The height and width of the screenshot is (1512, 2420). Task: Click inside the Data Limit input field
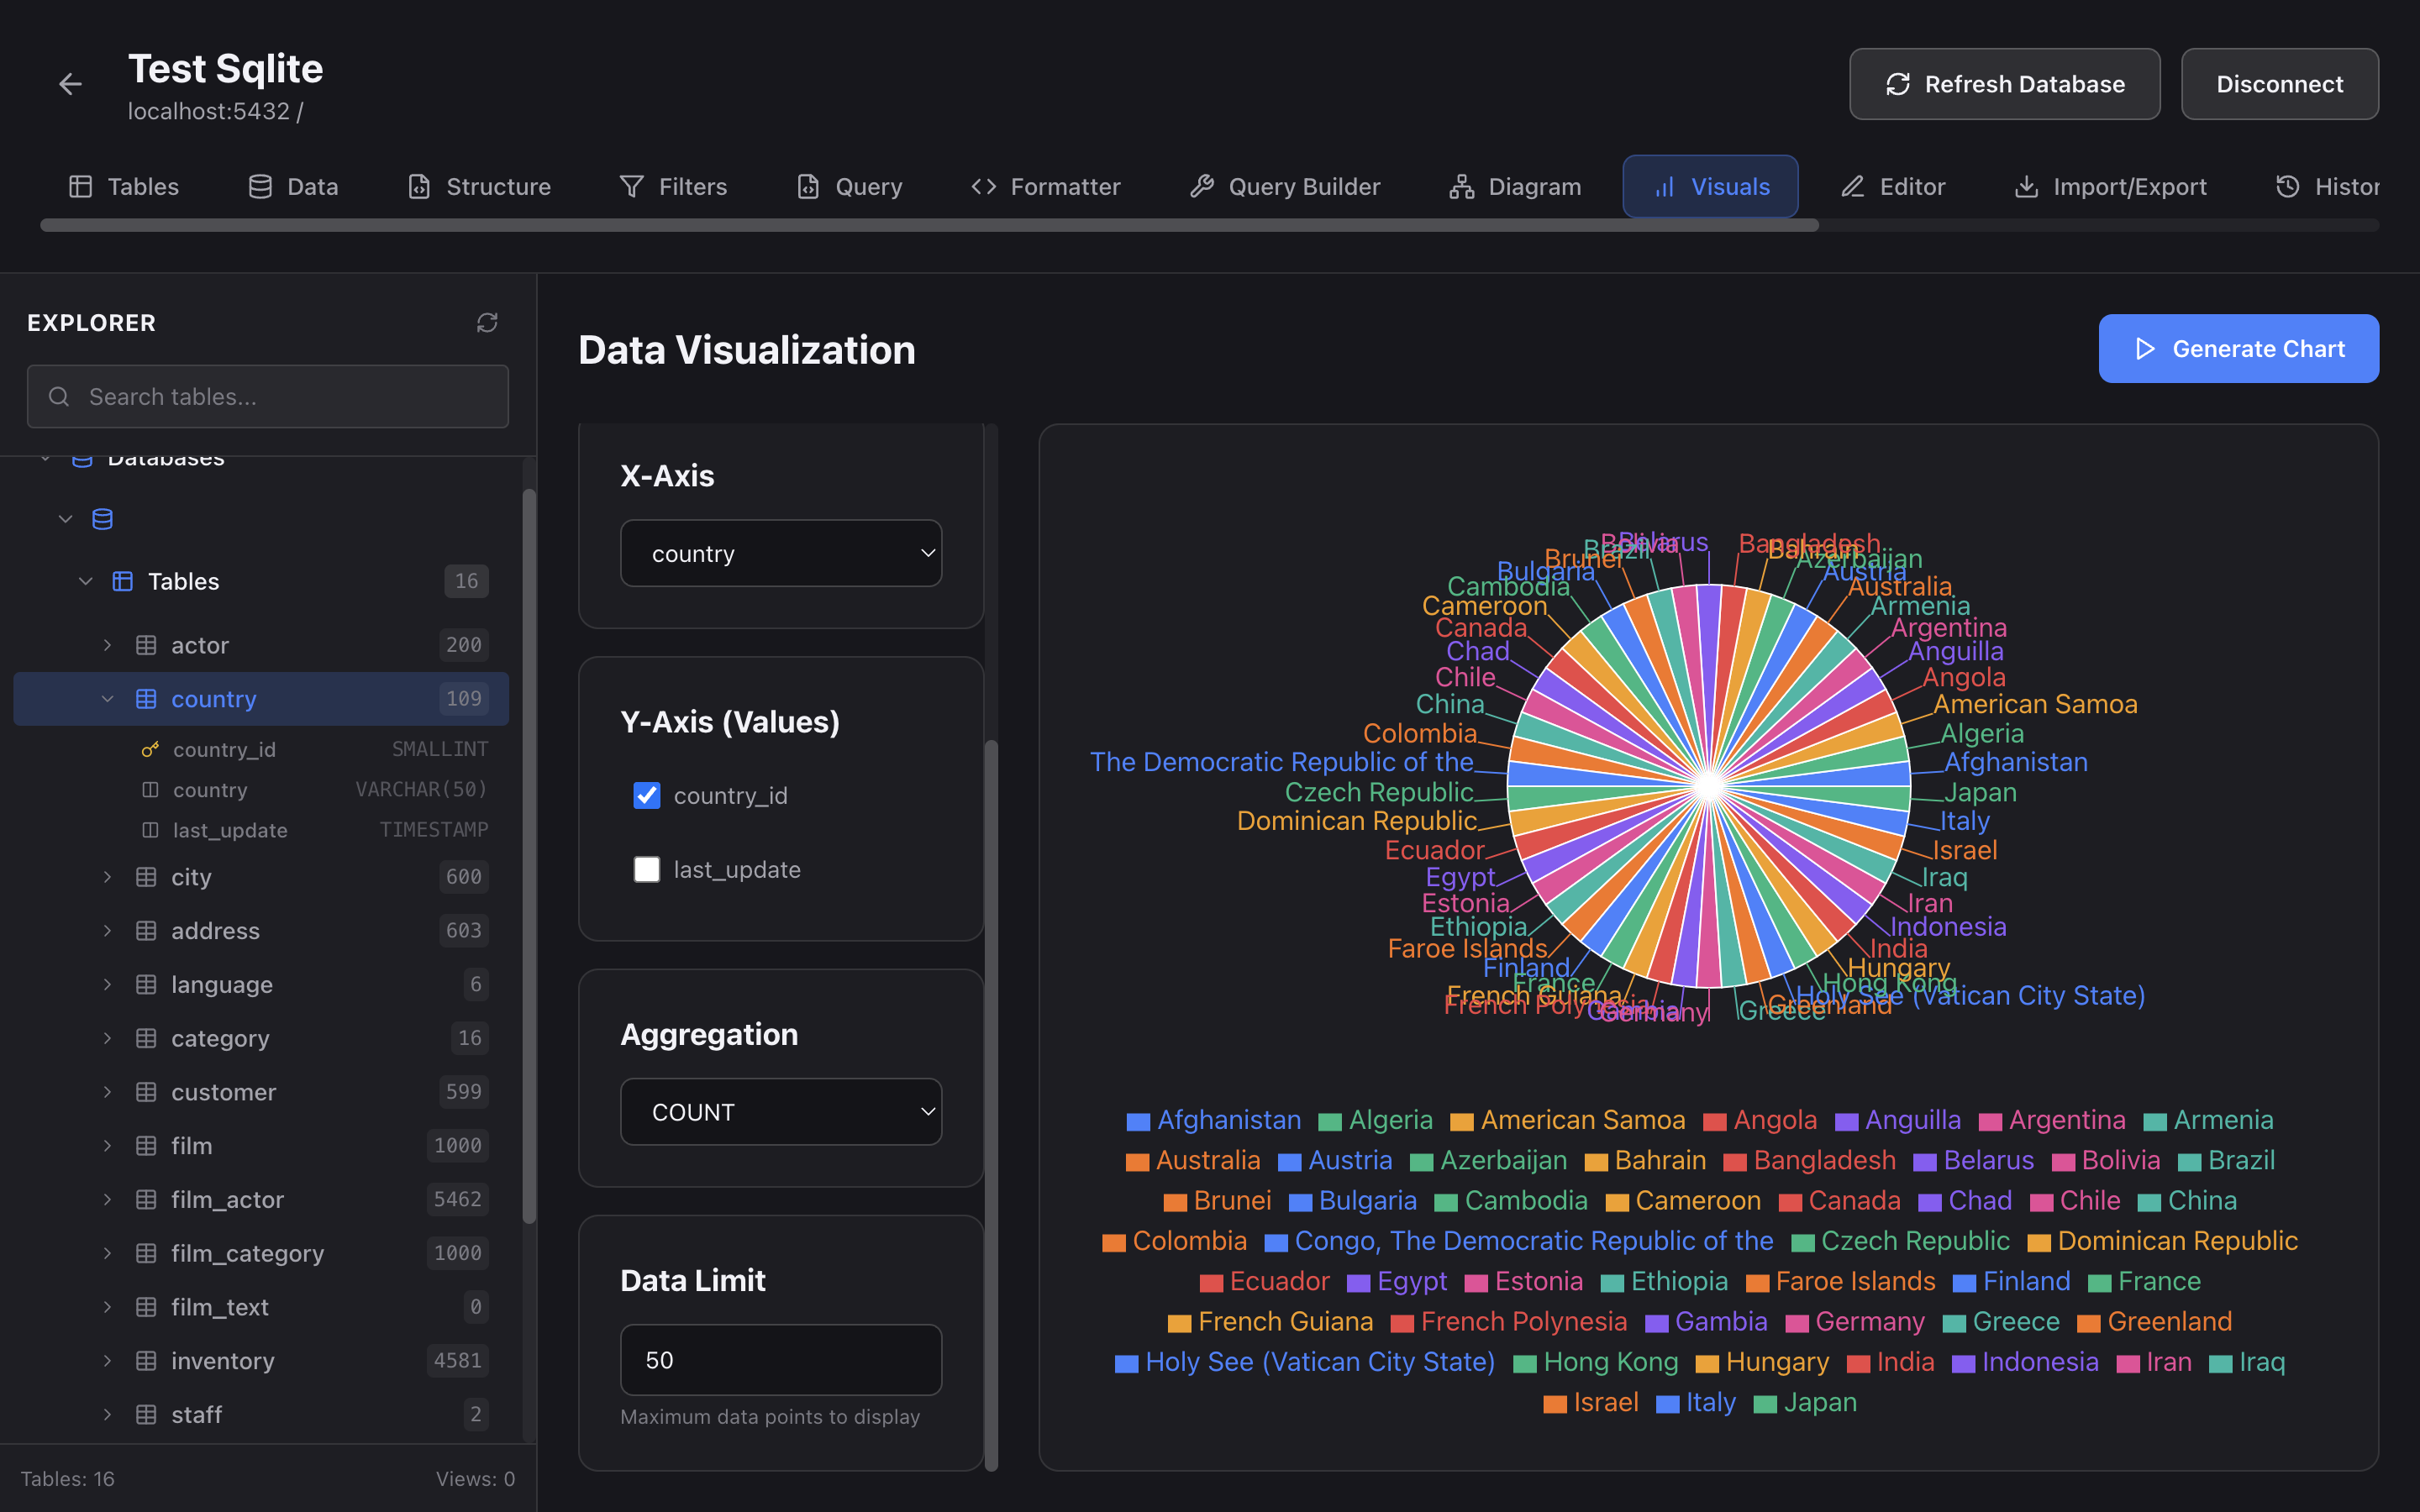[x=781, y=1359]
